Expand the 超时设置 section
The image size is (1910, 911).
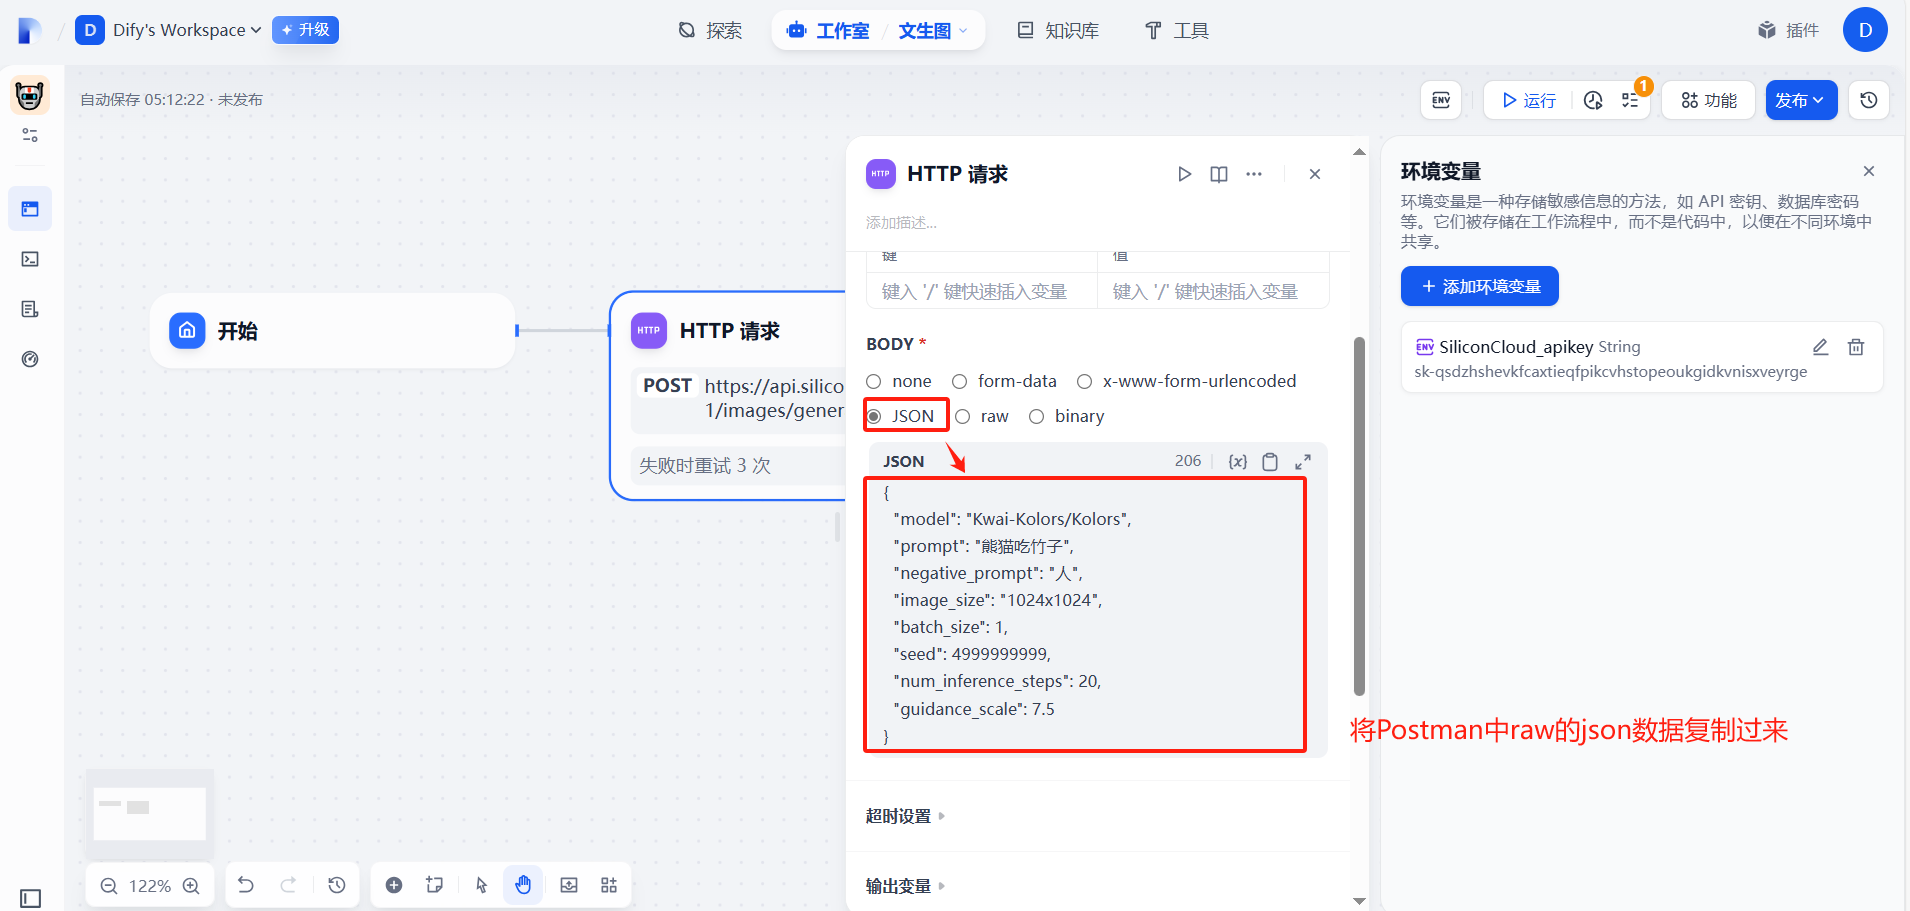click(x=905, y=816)
